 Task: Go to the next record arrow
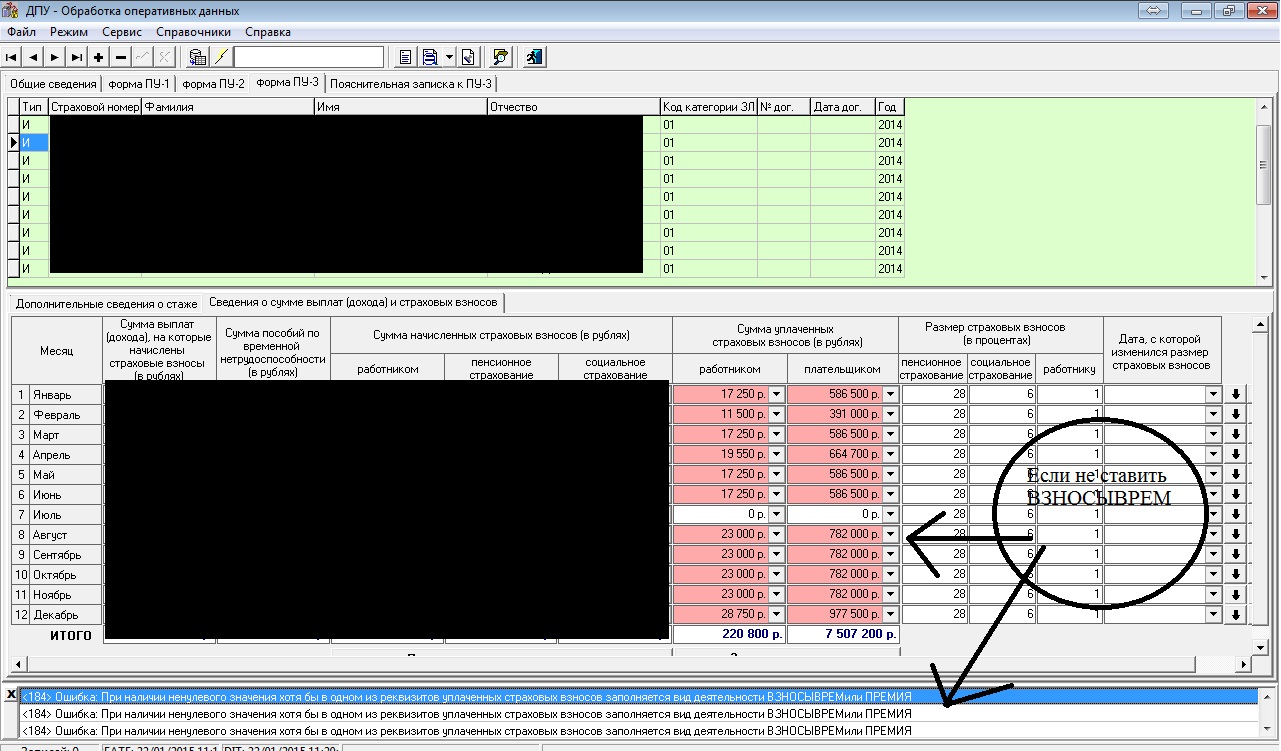56,57
